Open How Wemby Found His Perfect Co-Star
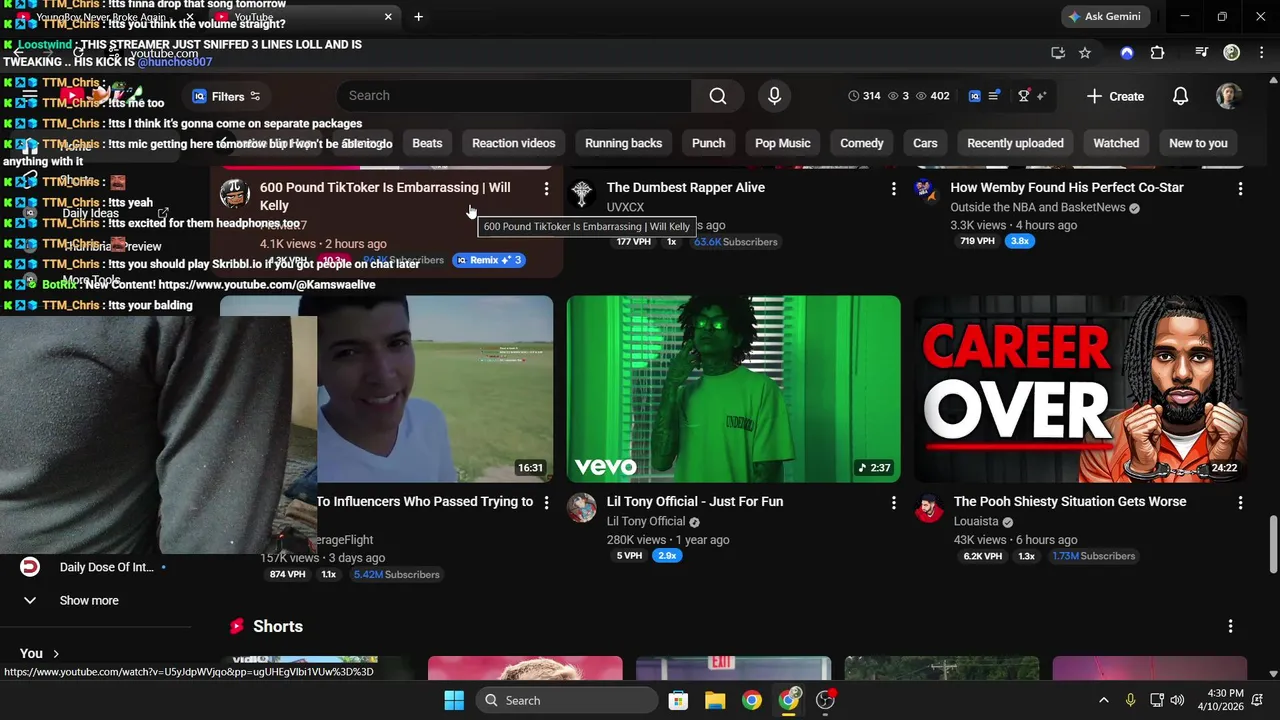This screenshot has height=720, width=1280. (x=1066, y=187)
